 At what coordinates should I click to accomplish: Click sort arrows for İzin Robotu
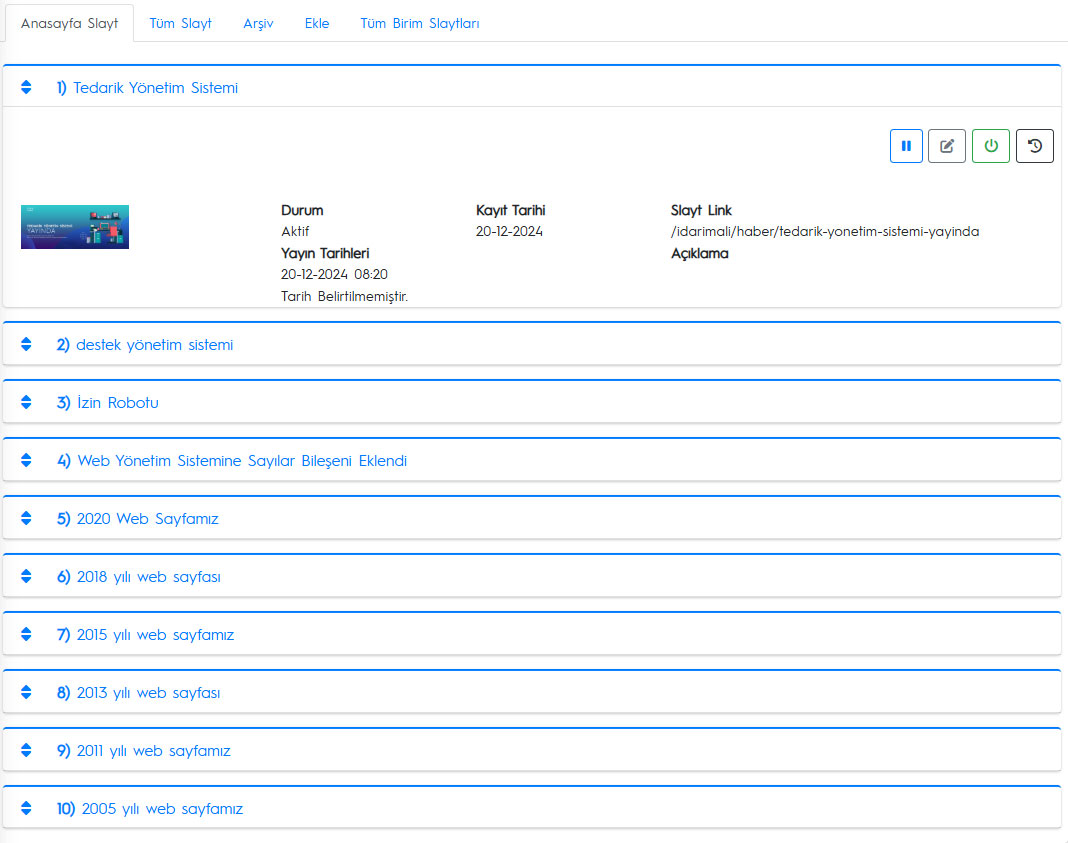coord(26,402)
